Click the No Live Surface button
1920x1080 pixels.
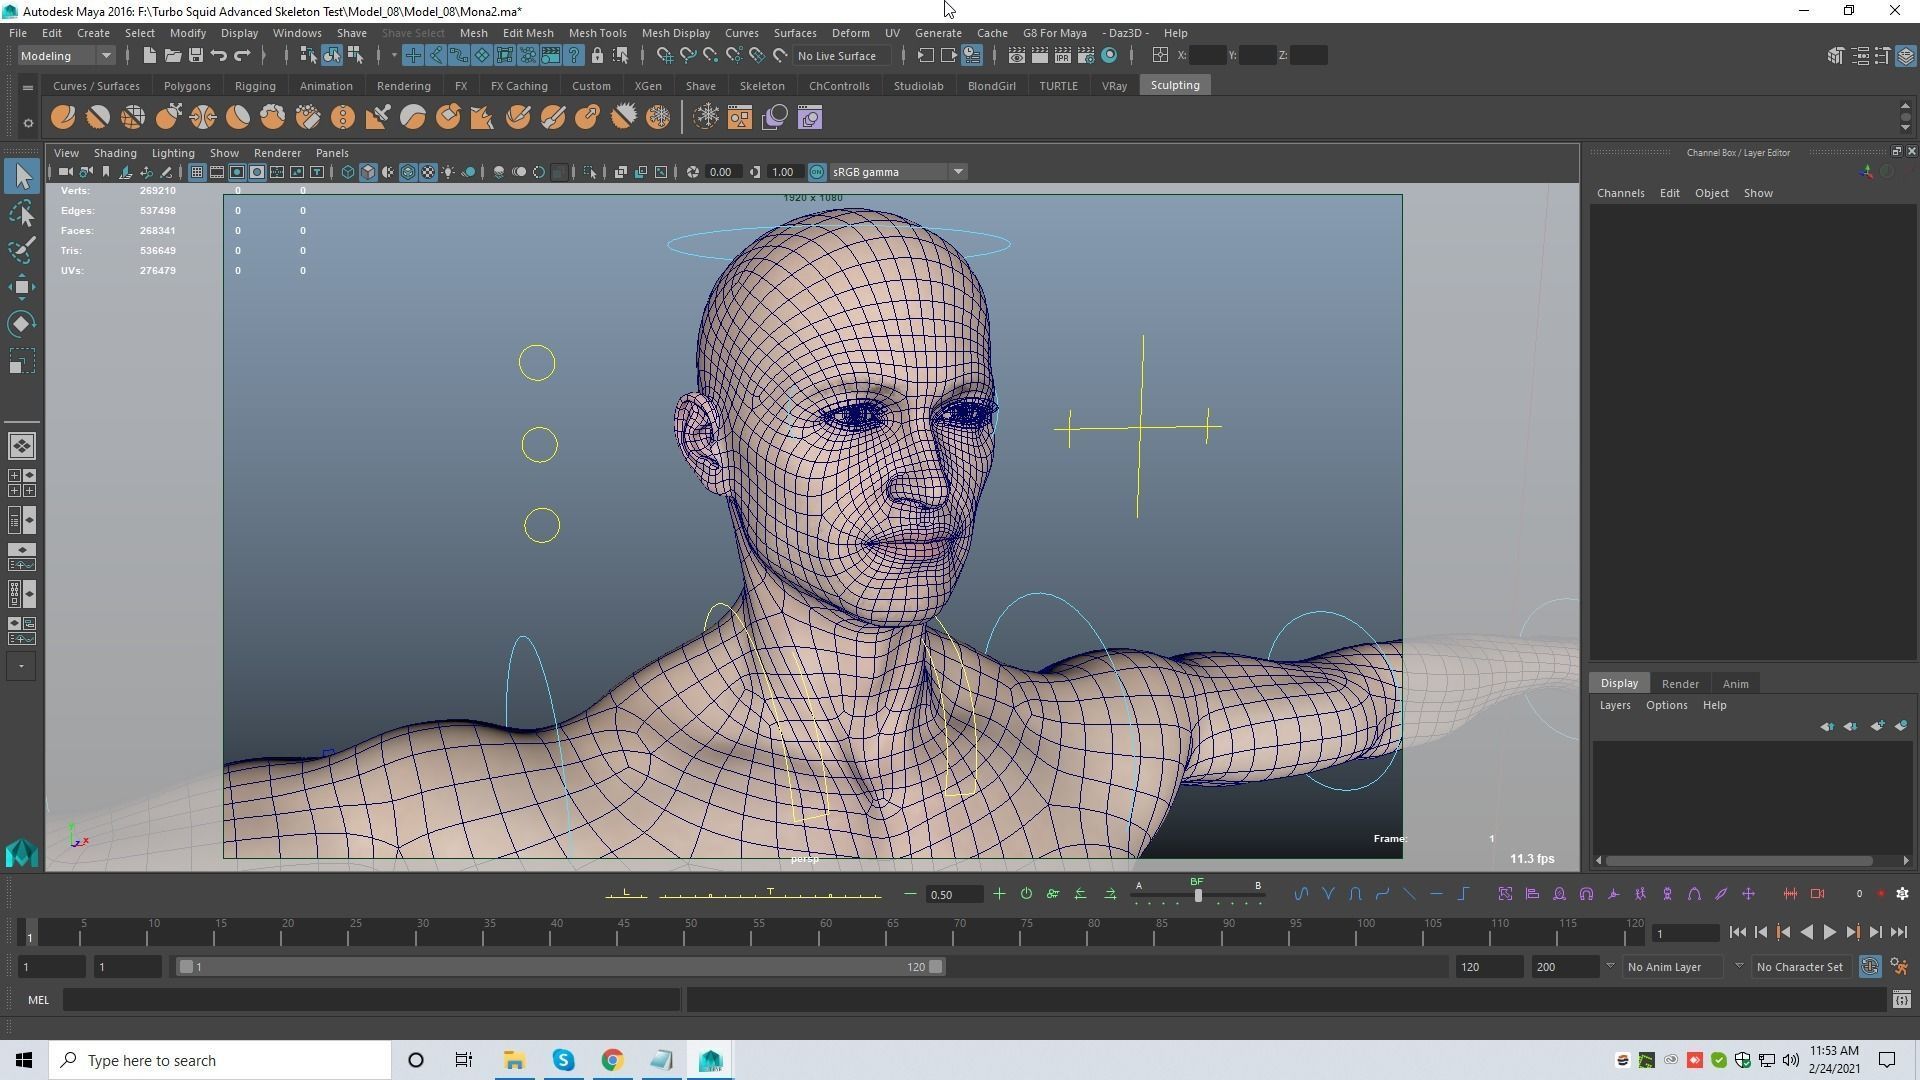(x=838, y=55)
